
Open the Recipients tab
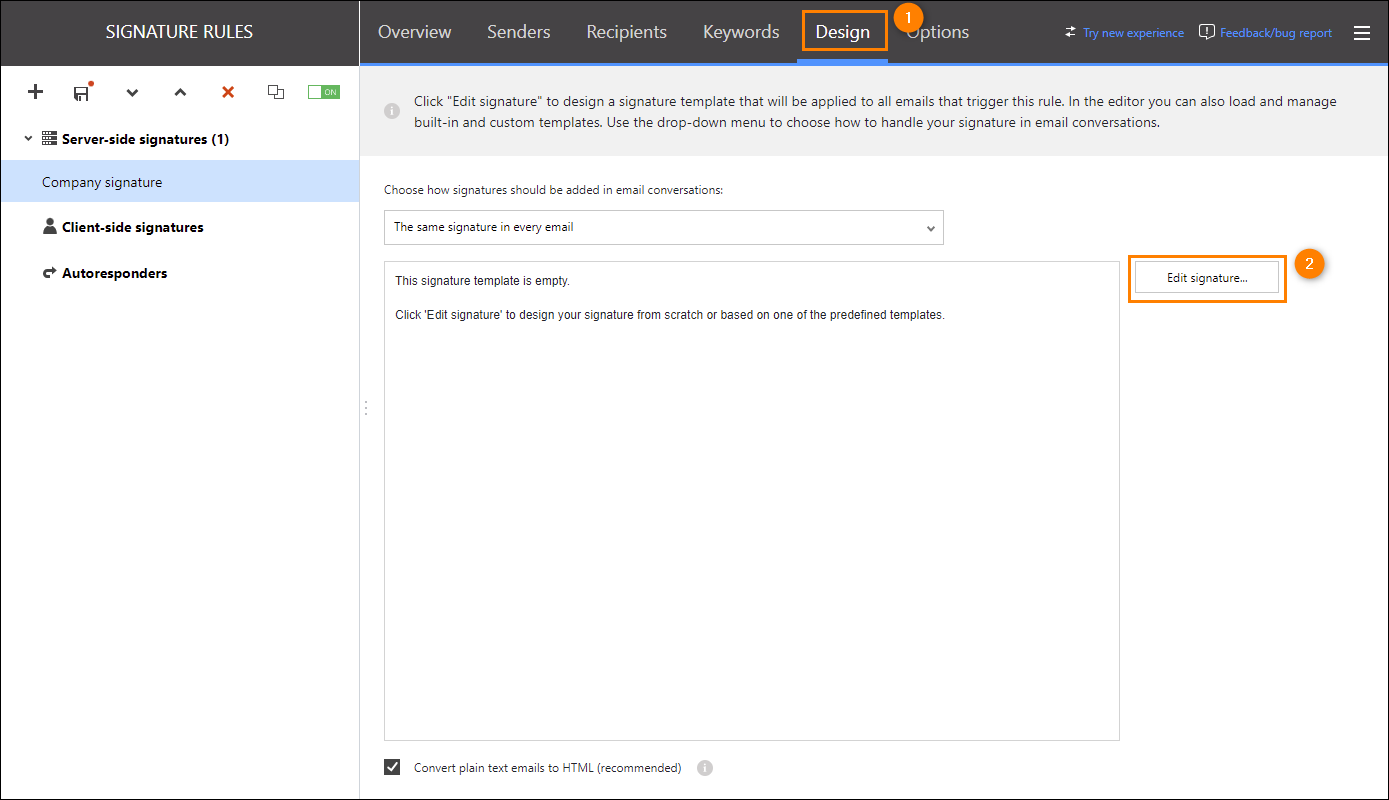coord(626,31)
